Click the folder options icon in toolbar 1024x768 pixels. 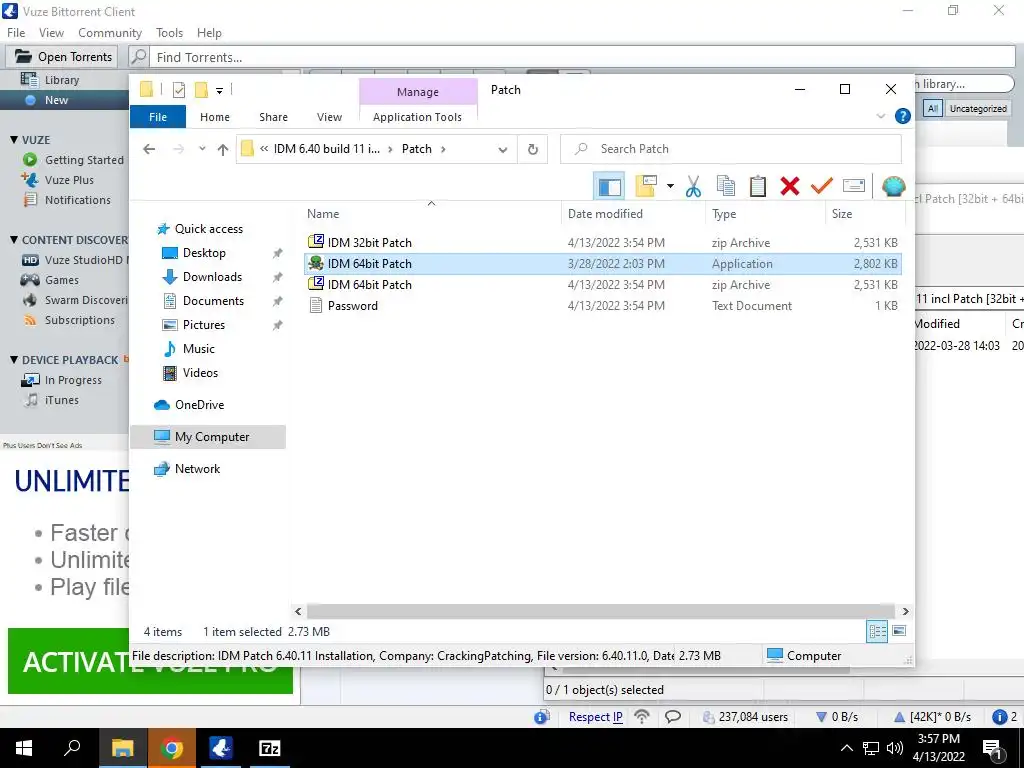coord(646,186)
